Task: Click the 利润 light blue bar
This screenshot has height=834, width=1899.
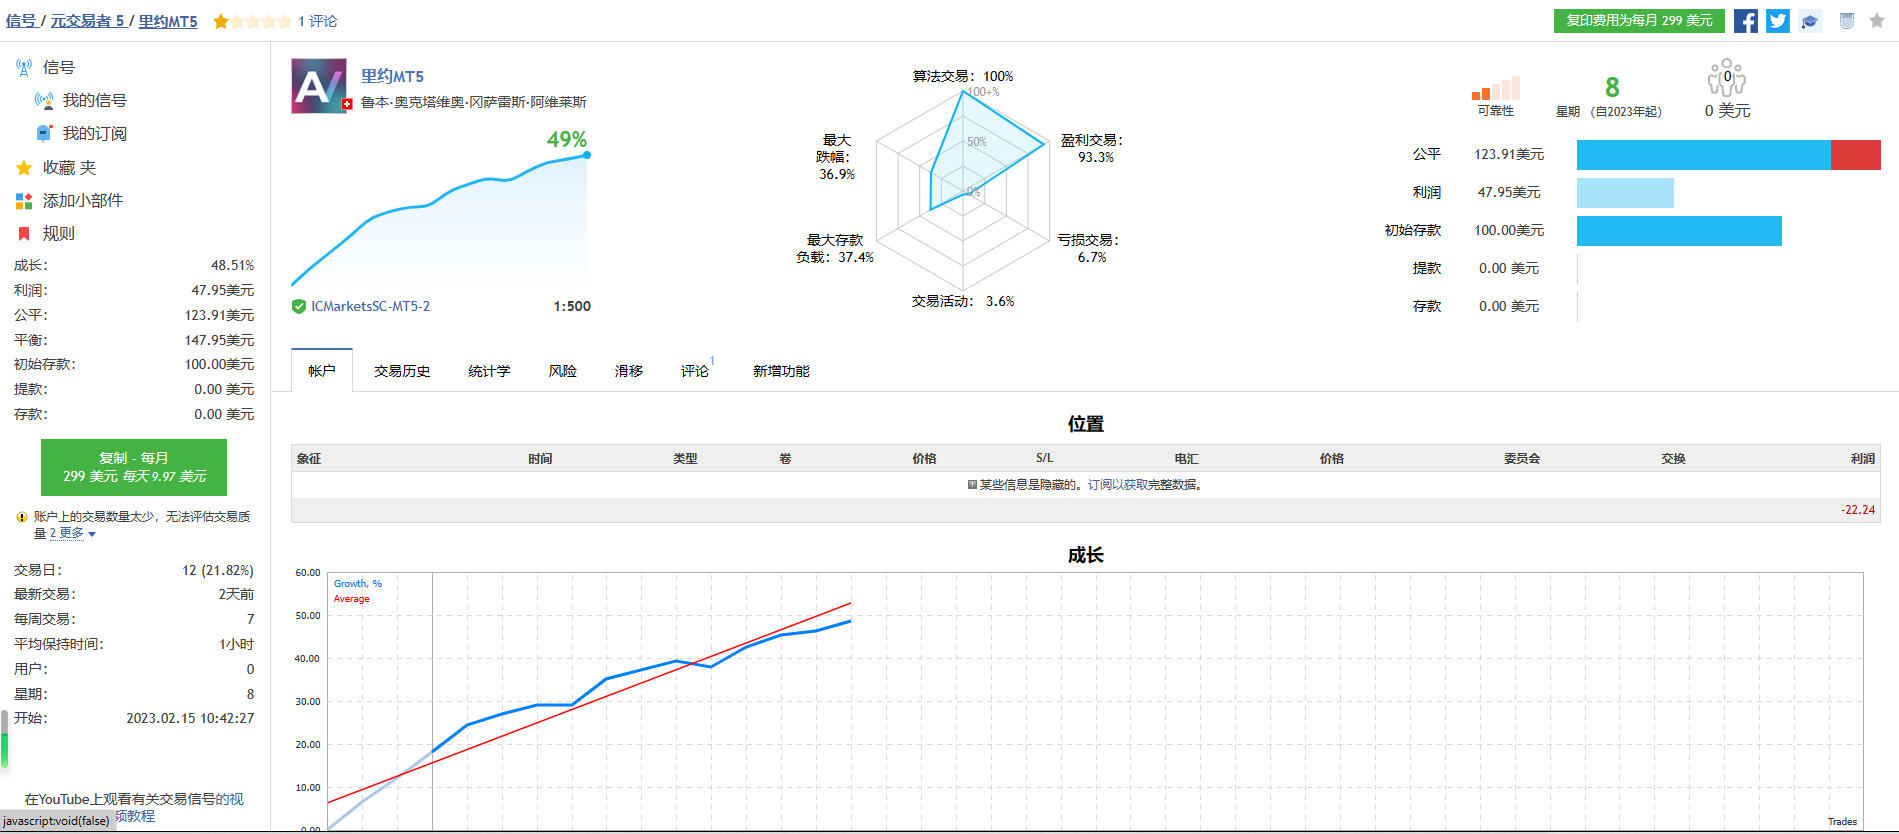Action: 1625,193
